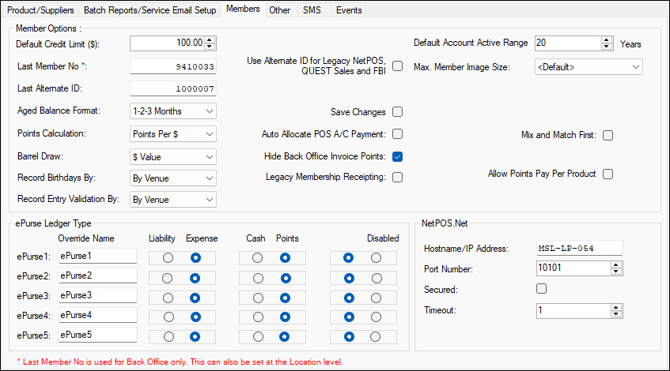Click the Default Credit Limit value field
Screen dimensions: 670x371
tap(168, 43)
